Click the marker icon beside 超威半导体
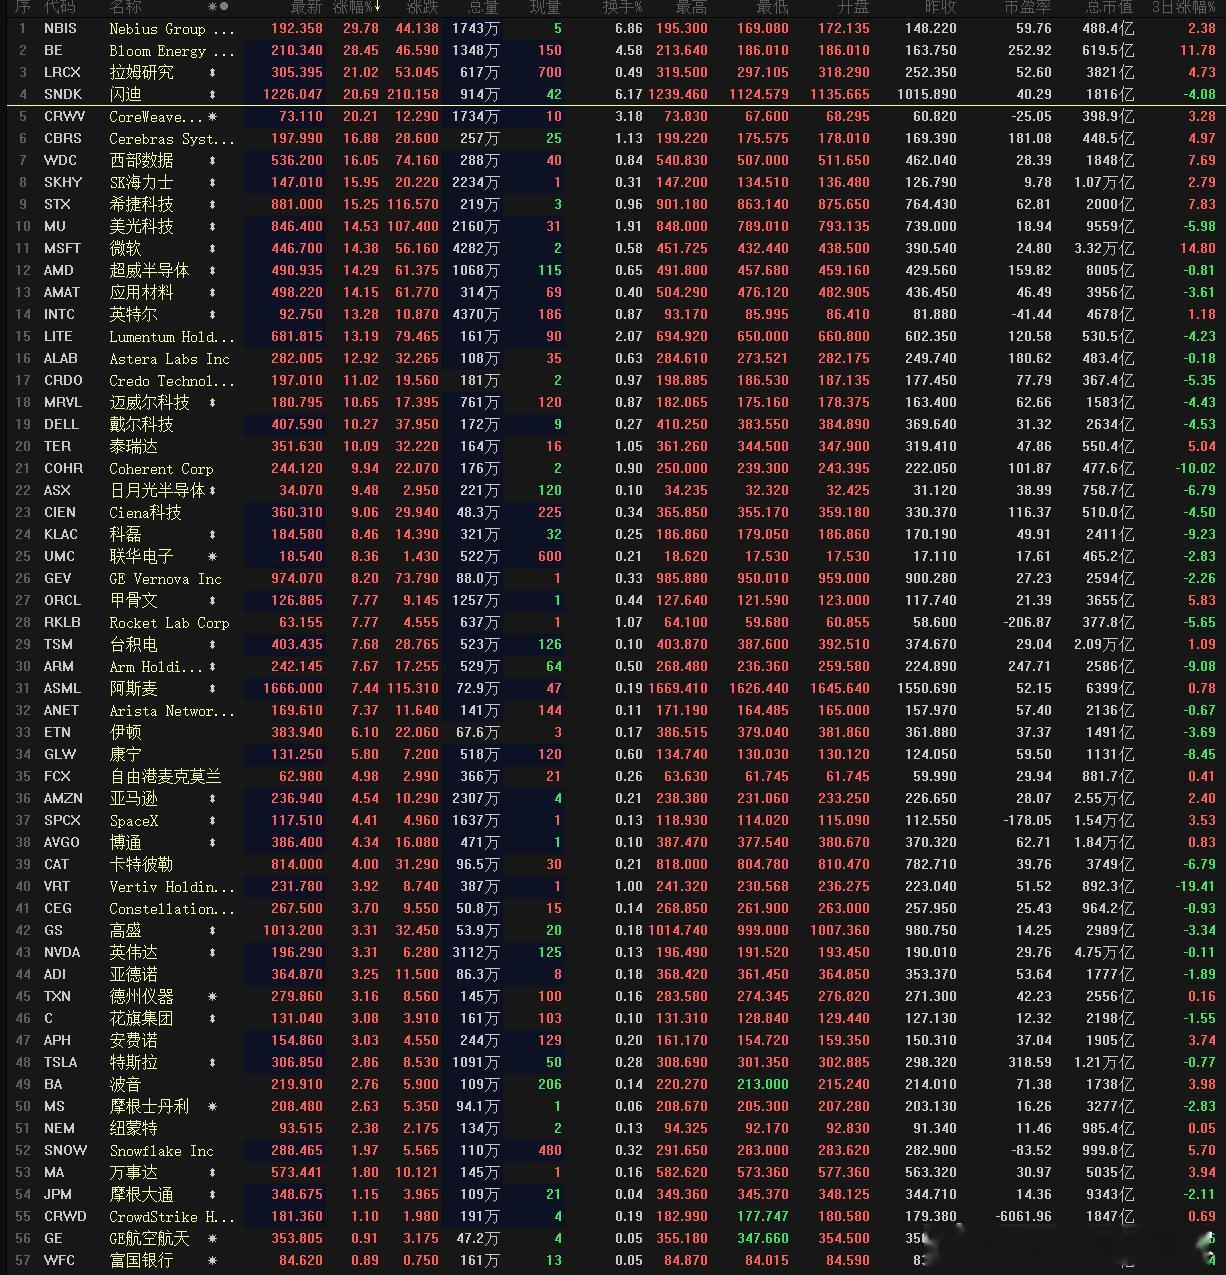This screenshot has height=1275, width=1226. [x=212, y=271]
